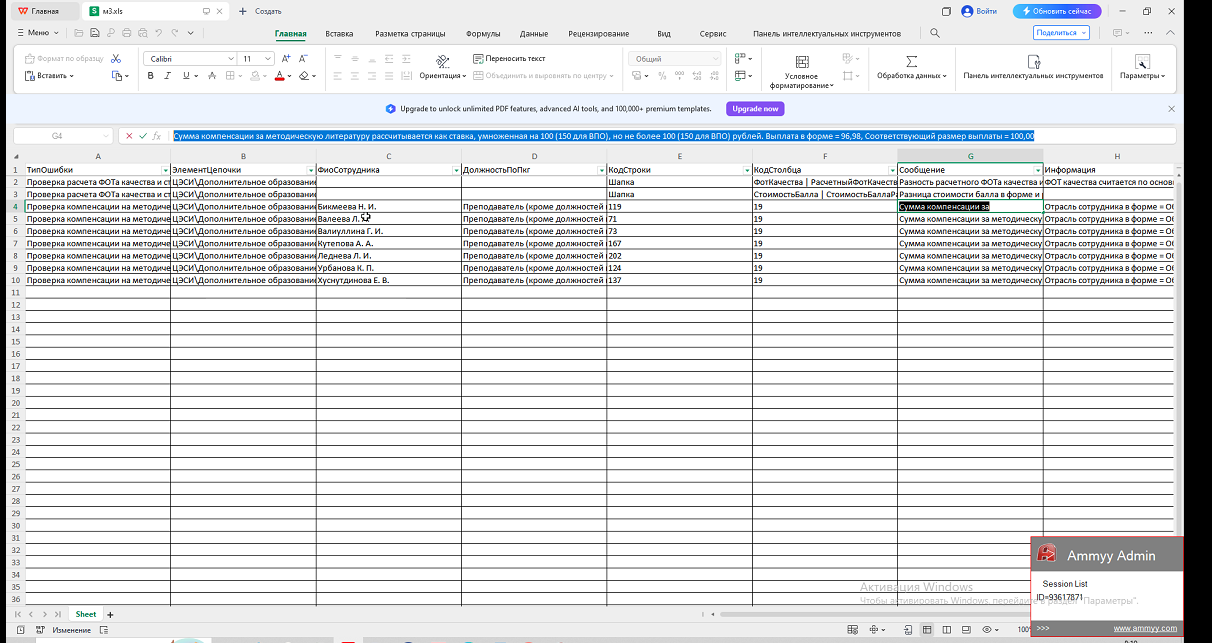Click the Bold formatting icon
The width and height of the screenshot is (1212, 643).
153,75
